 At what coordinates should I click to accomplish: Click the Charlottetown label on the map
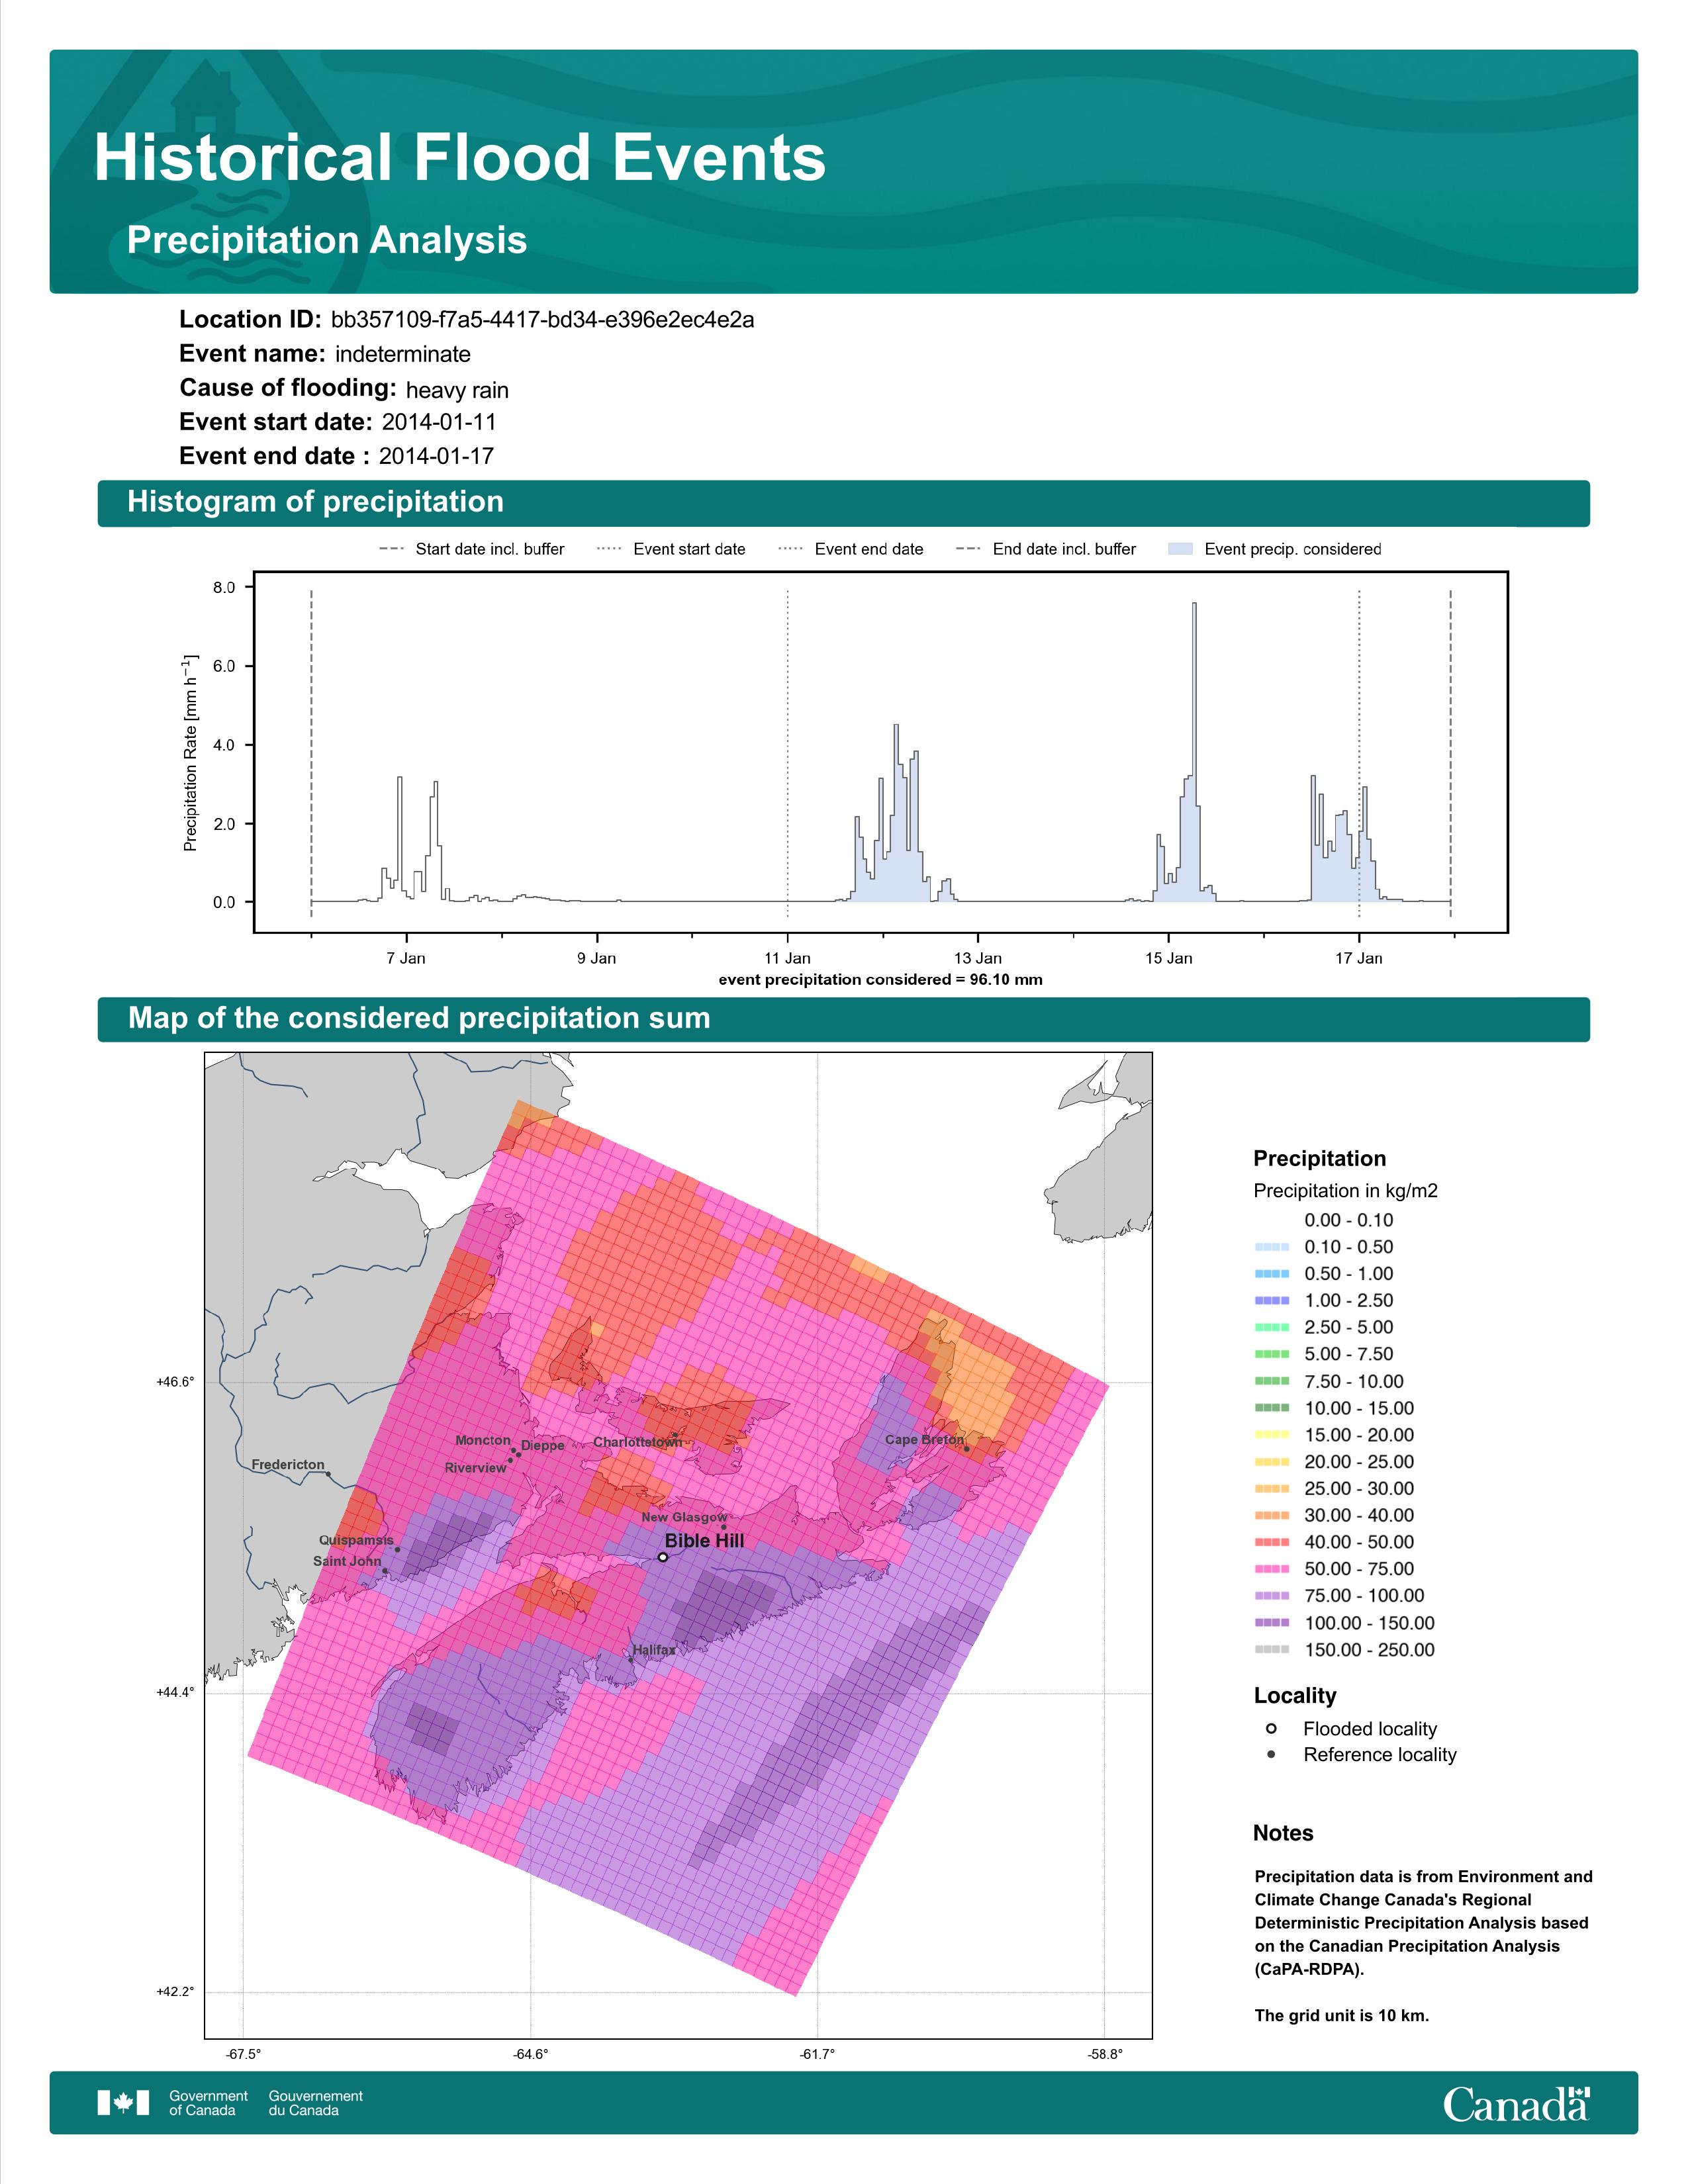pos(637,1442)
